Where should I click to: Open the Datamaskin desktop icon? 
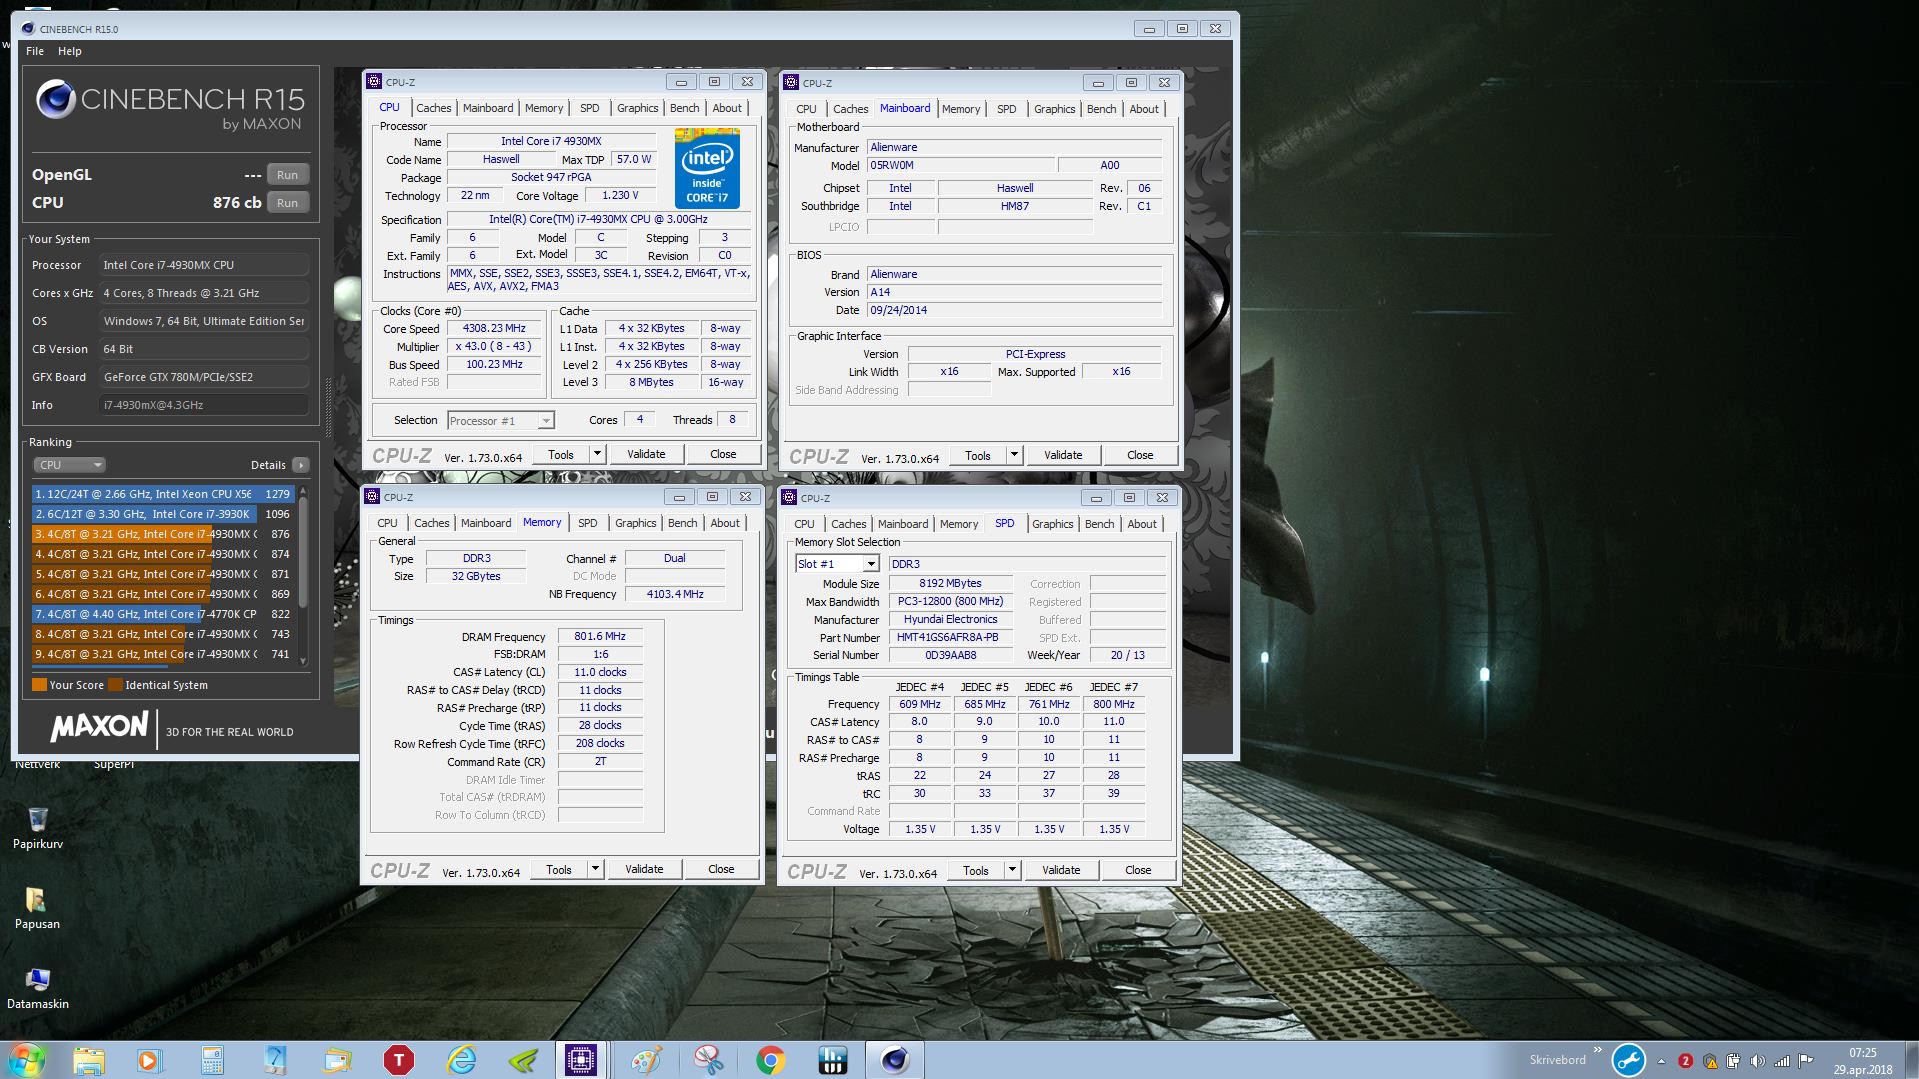(37, 988)
